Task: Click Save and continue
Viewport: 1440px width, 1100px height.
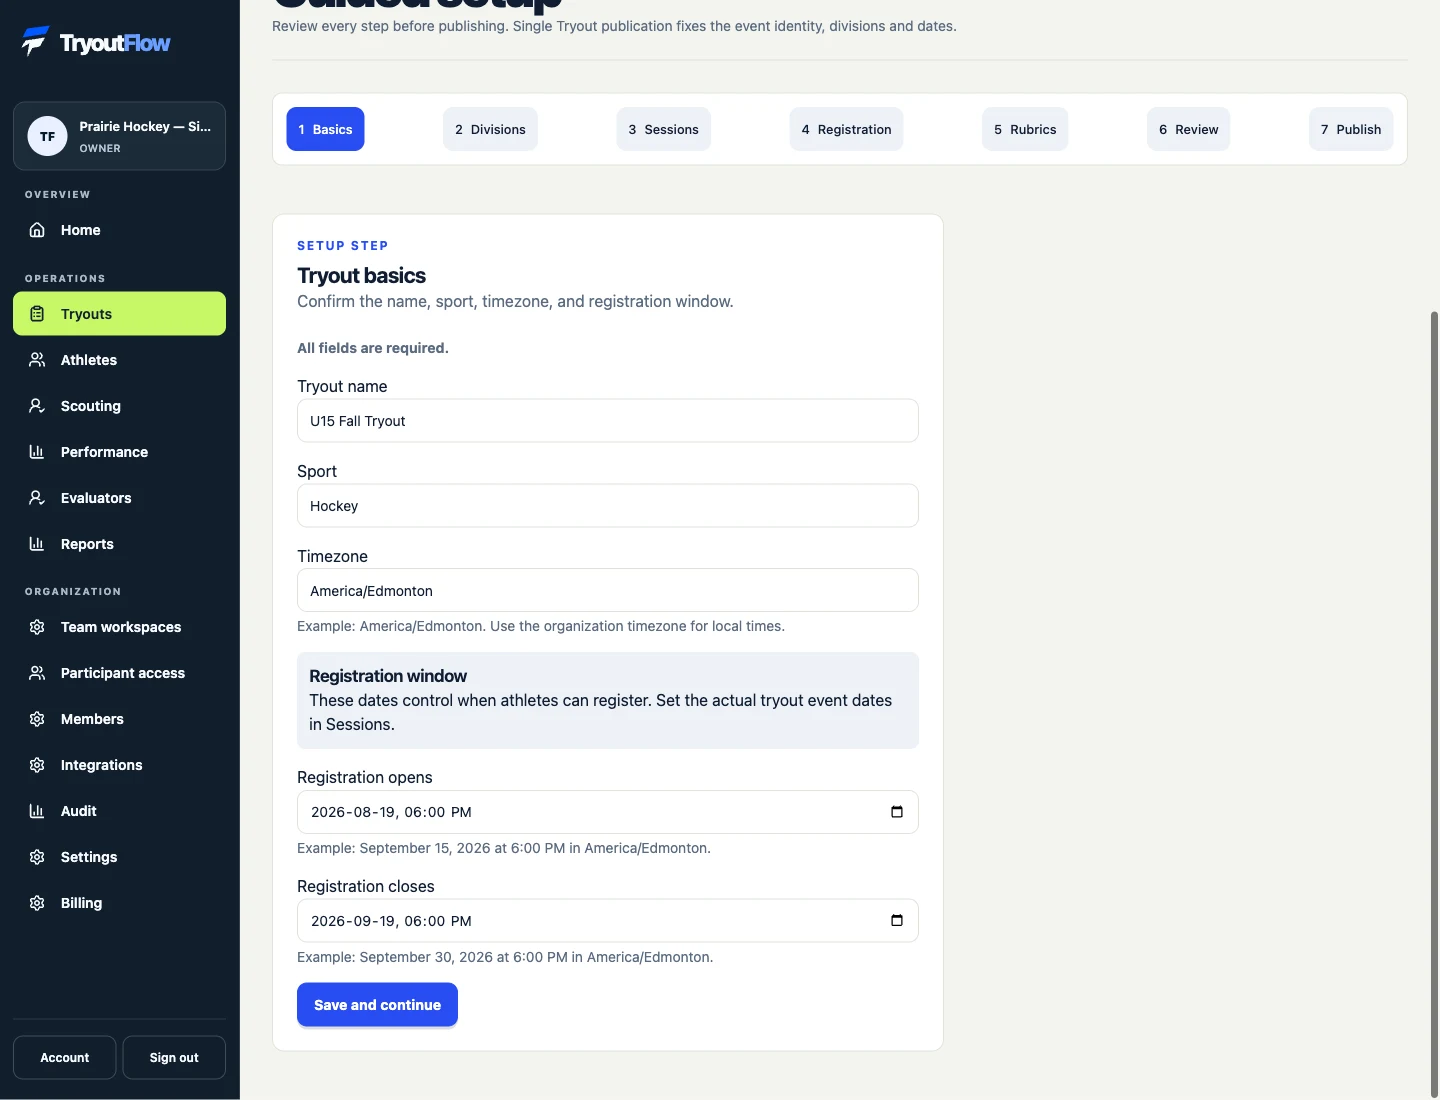Action: click(x=377, y=1005)
